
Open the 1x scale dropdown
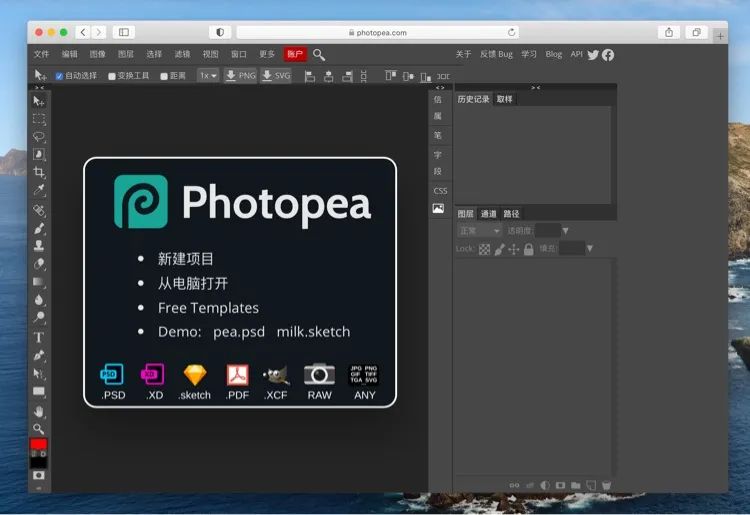pos(208,76)
